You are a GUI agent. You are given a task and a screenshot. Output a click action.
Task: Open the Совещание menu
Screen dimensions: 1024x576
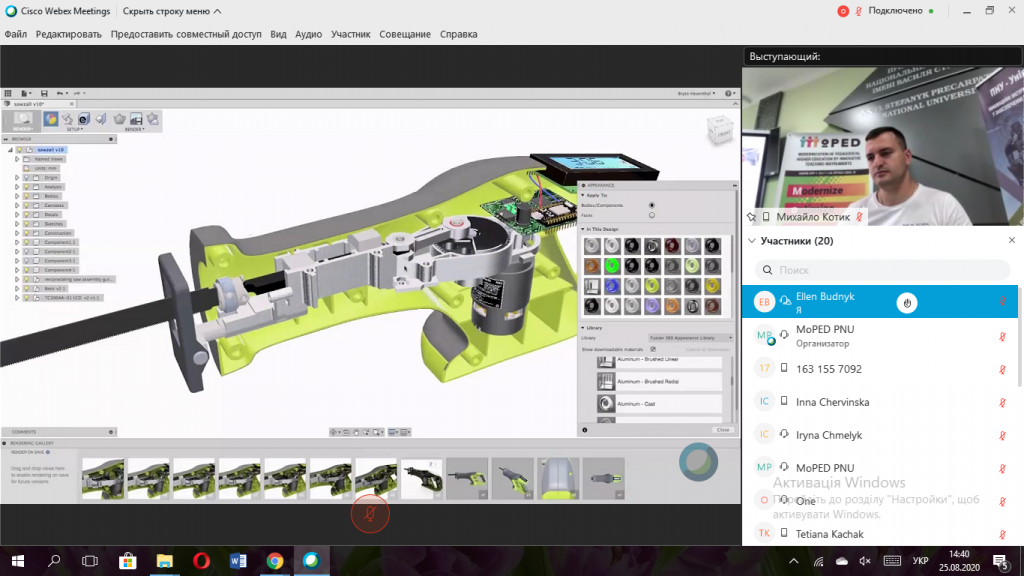click(405, 34)
